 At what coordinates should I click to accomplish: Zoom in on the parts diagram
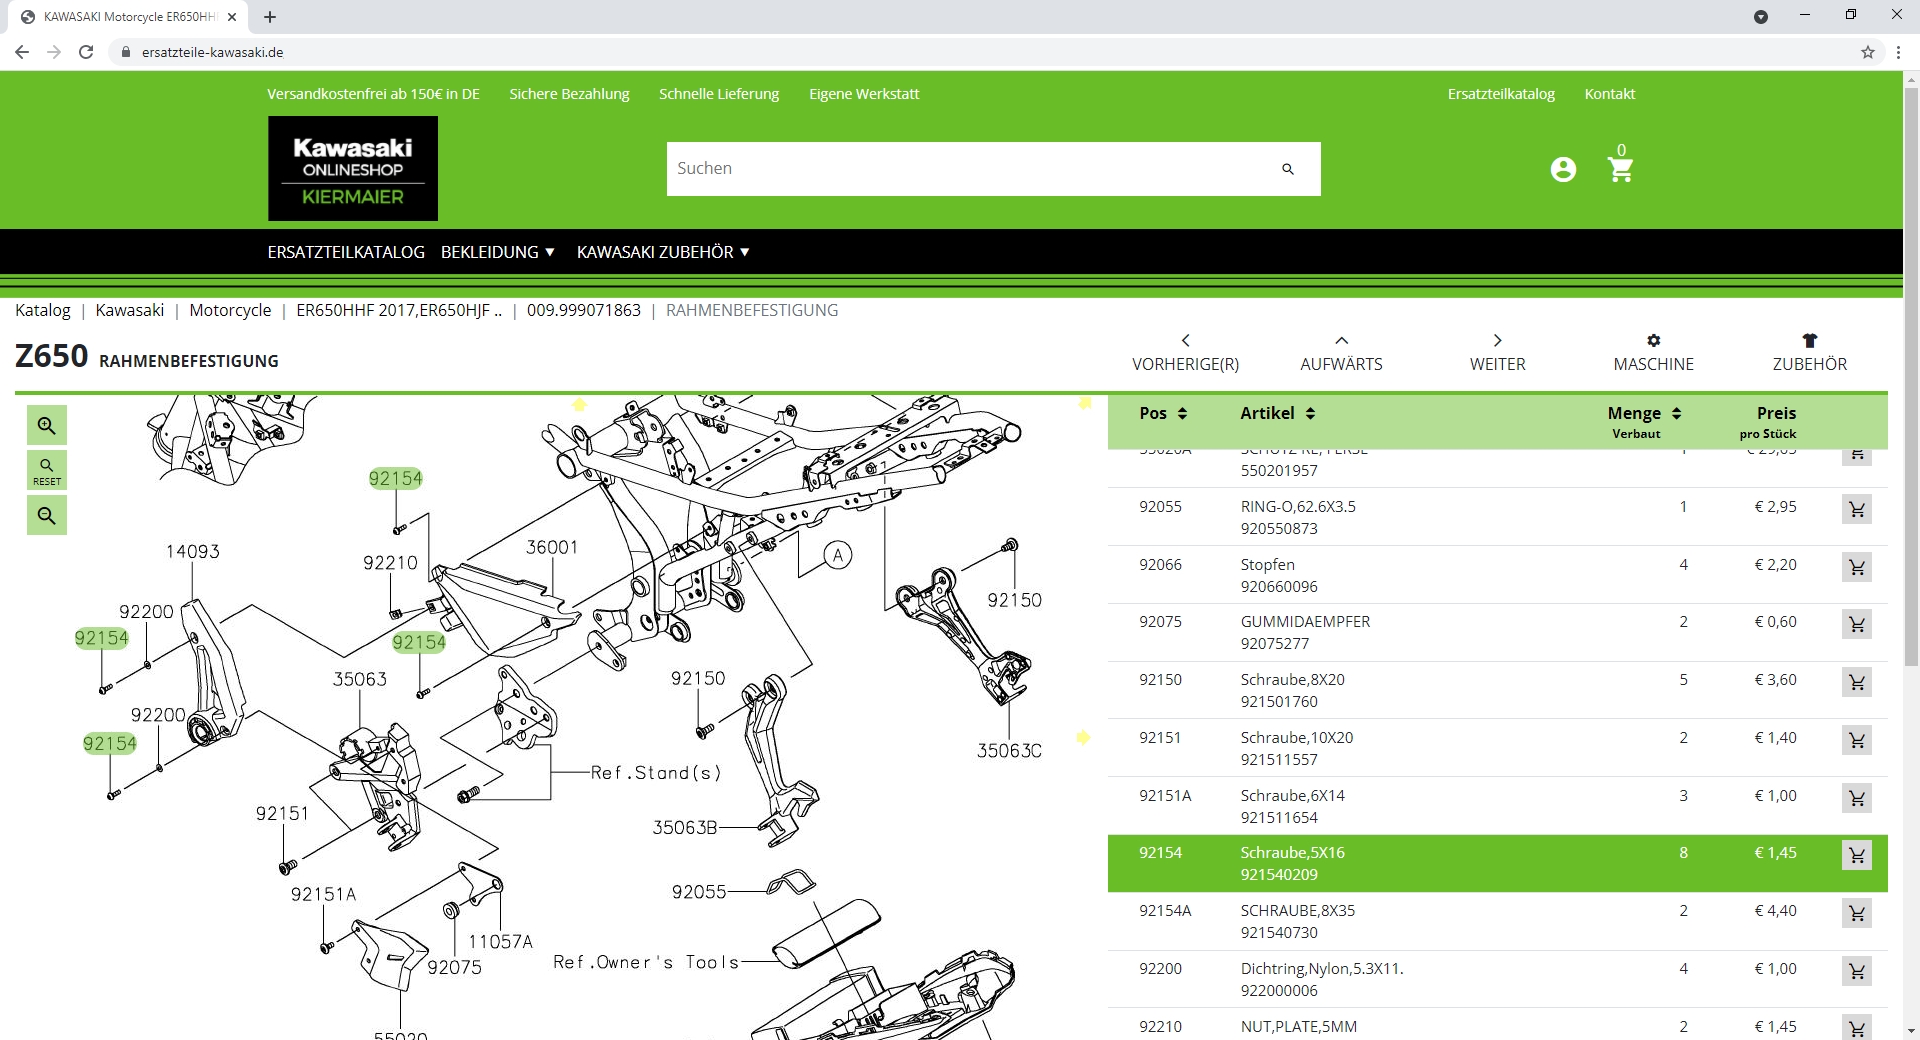47,426
